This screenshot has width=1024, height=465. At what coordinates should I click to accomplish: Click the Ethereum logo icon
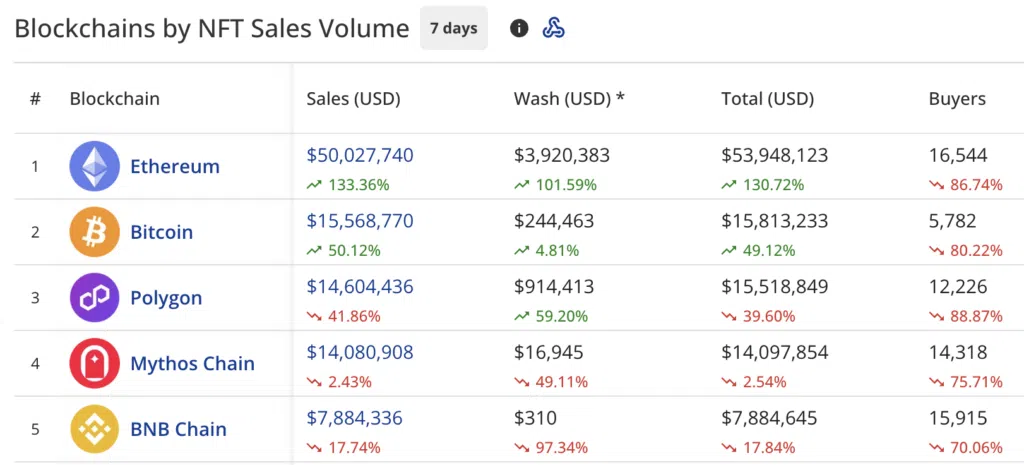[x=95, y=166]
